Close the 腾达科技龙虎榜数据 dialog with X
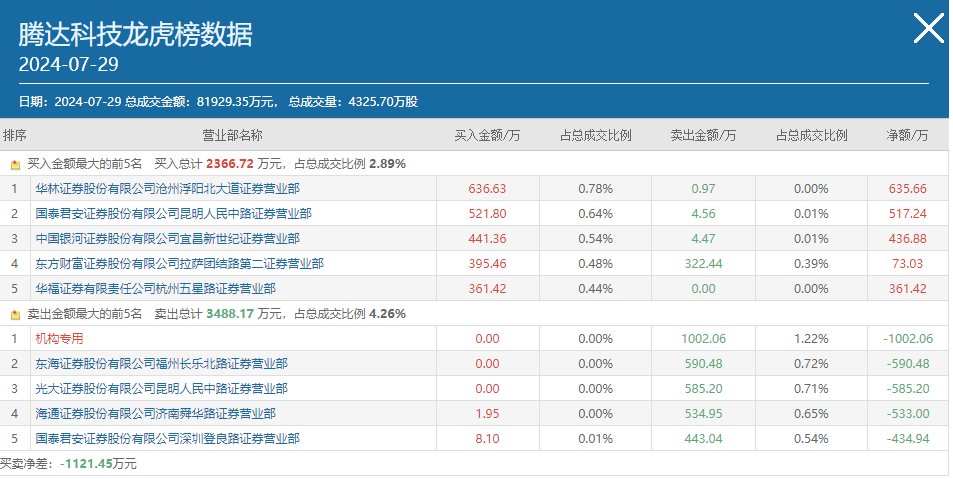This screenshot has width=953, height=479. pos(928,29)
